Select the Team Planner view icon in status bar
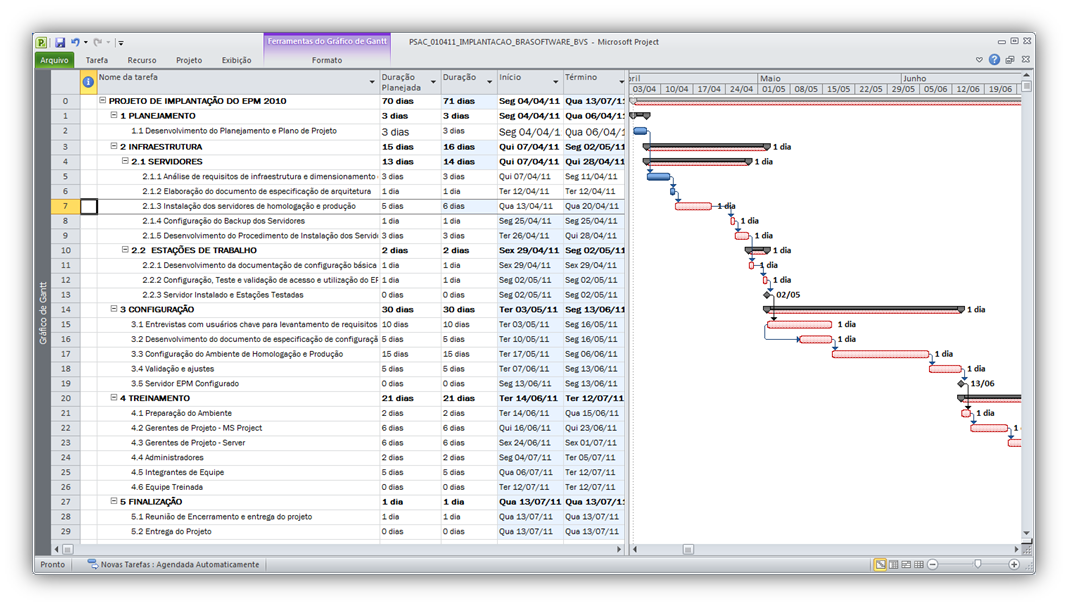The image size is (1068, 607). point(906,563)
